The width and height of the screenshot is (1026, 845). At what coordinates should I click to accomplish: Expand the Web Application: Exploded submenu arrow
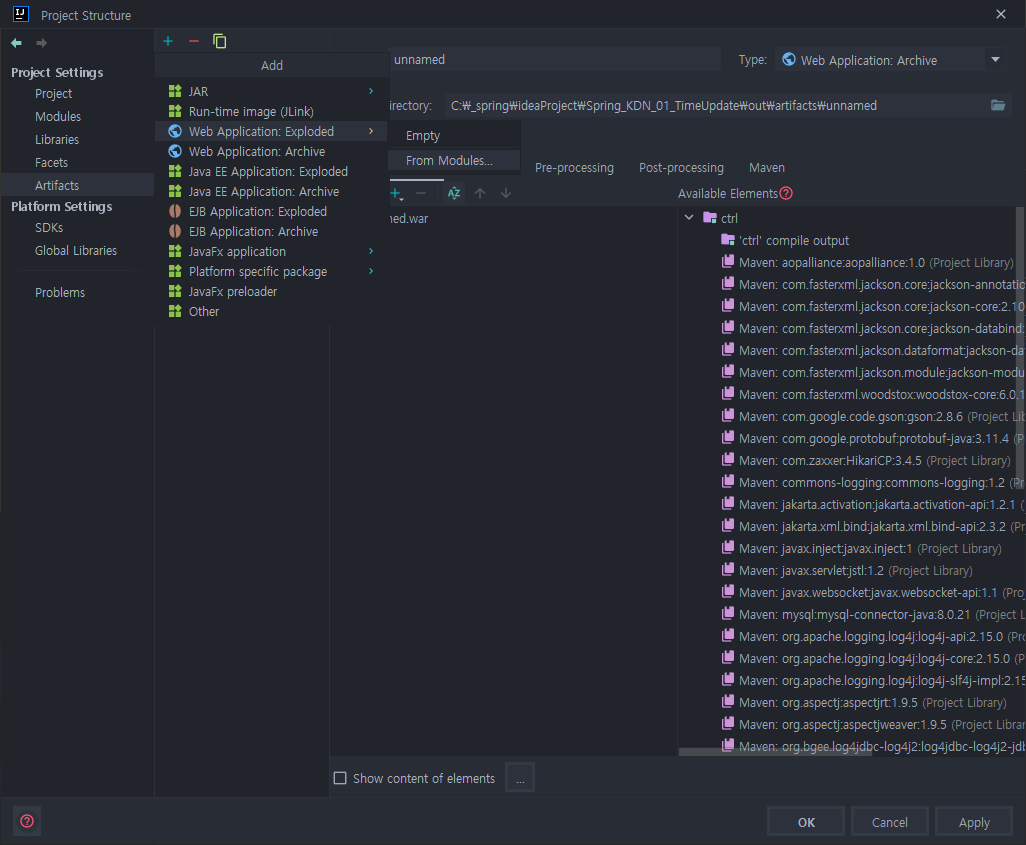[x=371, y=131]
